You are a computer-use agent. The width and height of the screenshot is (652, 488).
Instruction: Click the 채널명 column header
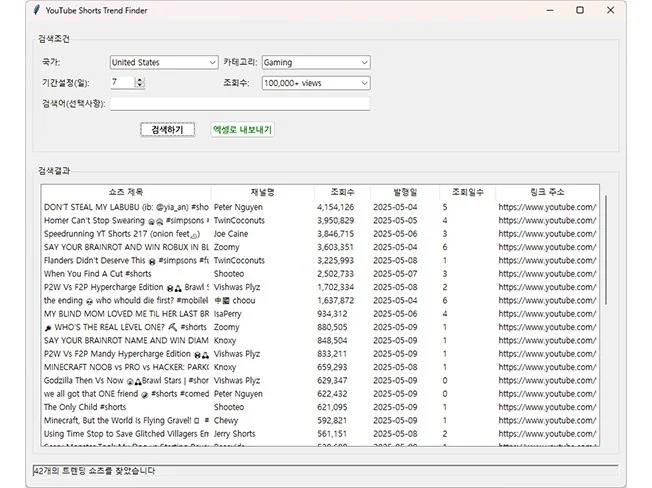(262, 191)
